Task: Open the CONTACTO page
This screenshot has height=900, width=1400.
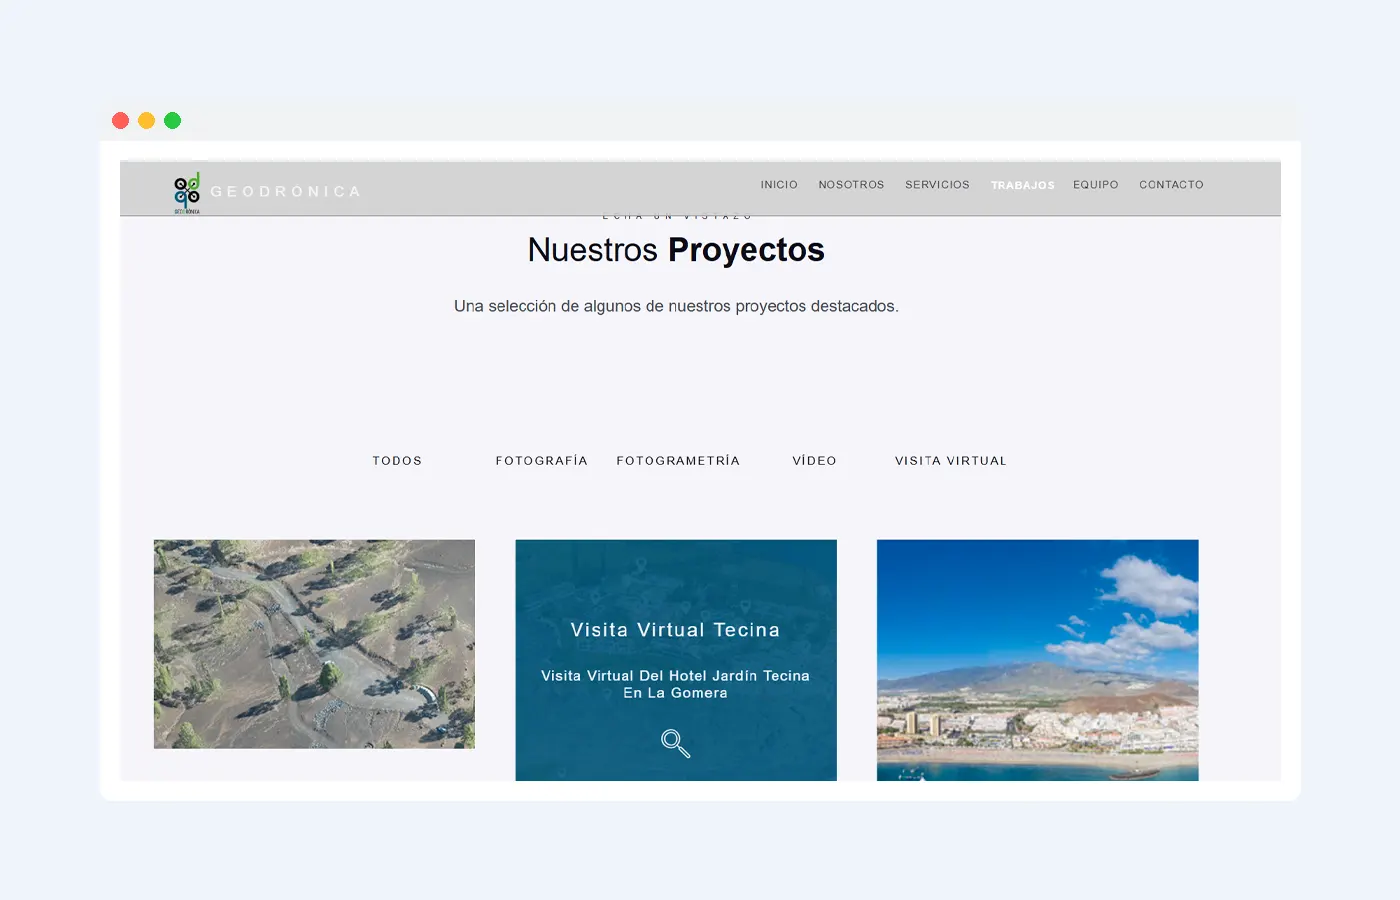Action: pos(1171,184)
